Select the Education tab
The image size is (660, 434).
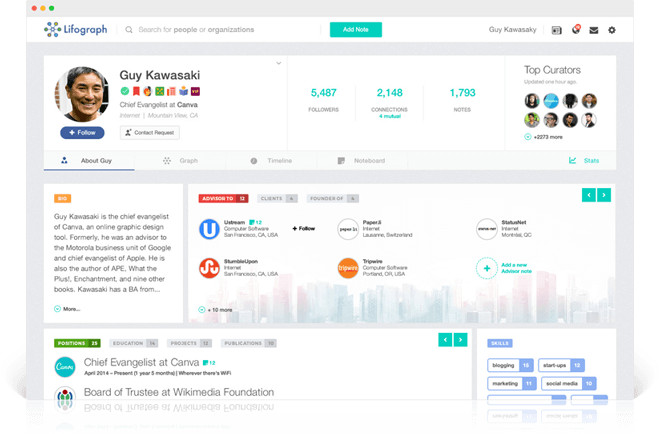tap(134, 343)
